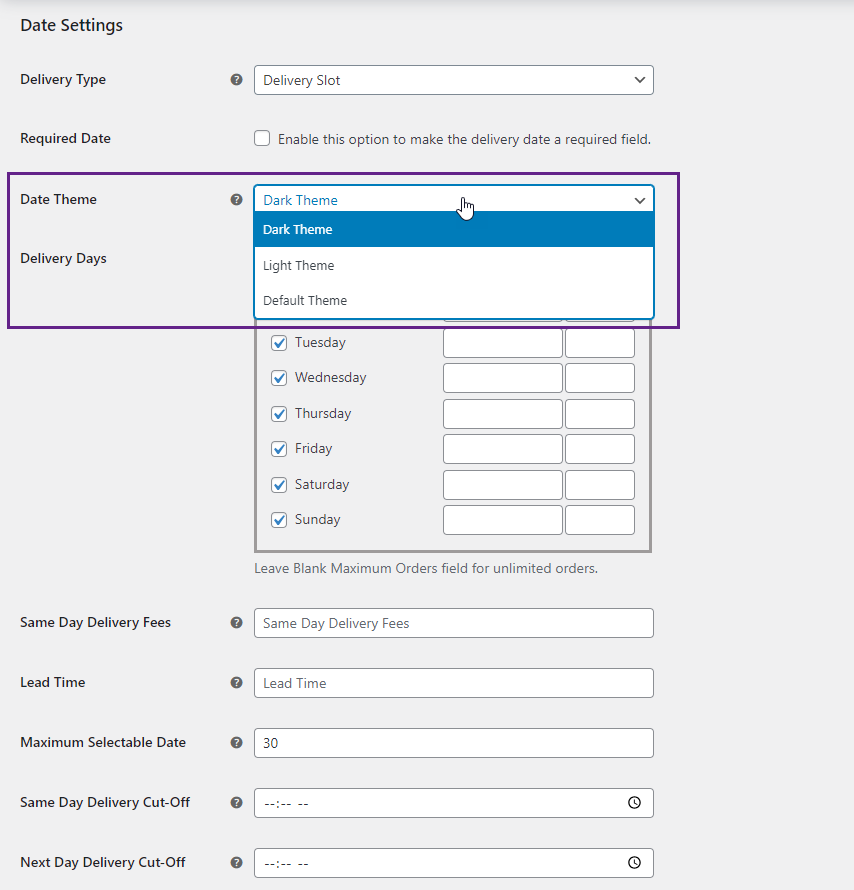The width and height of the screenshot is (854, 890).
Task: Disable Sunday delivery checkbox
Action: click(279, 520)
